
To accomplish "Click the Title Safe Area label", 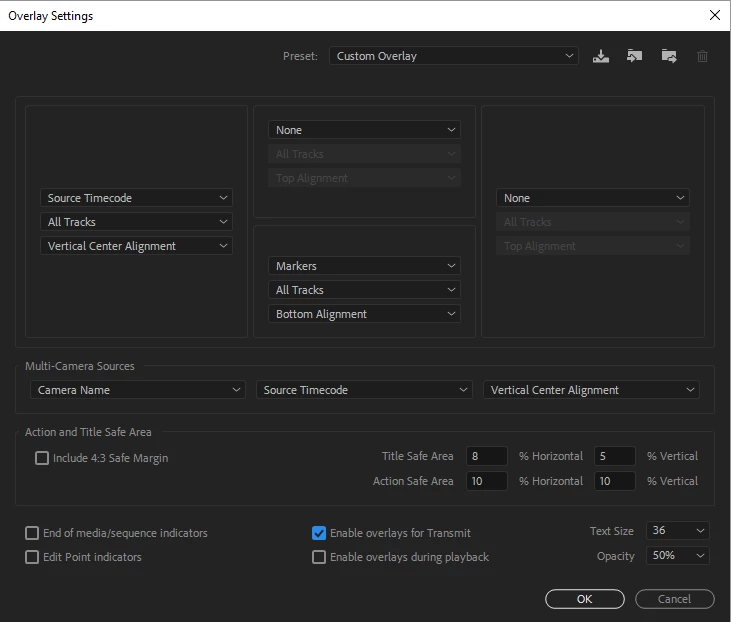I will click(x=417, y=456).
